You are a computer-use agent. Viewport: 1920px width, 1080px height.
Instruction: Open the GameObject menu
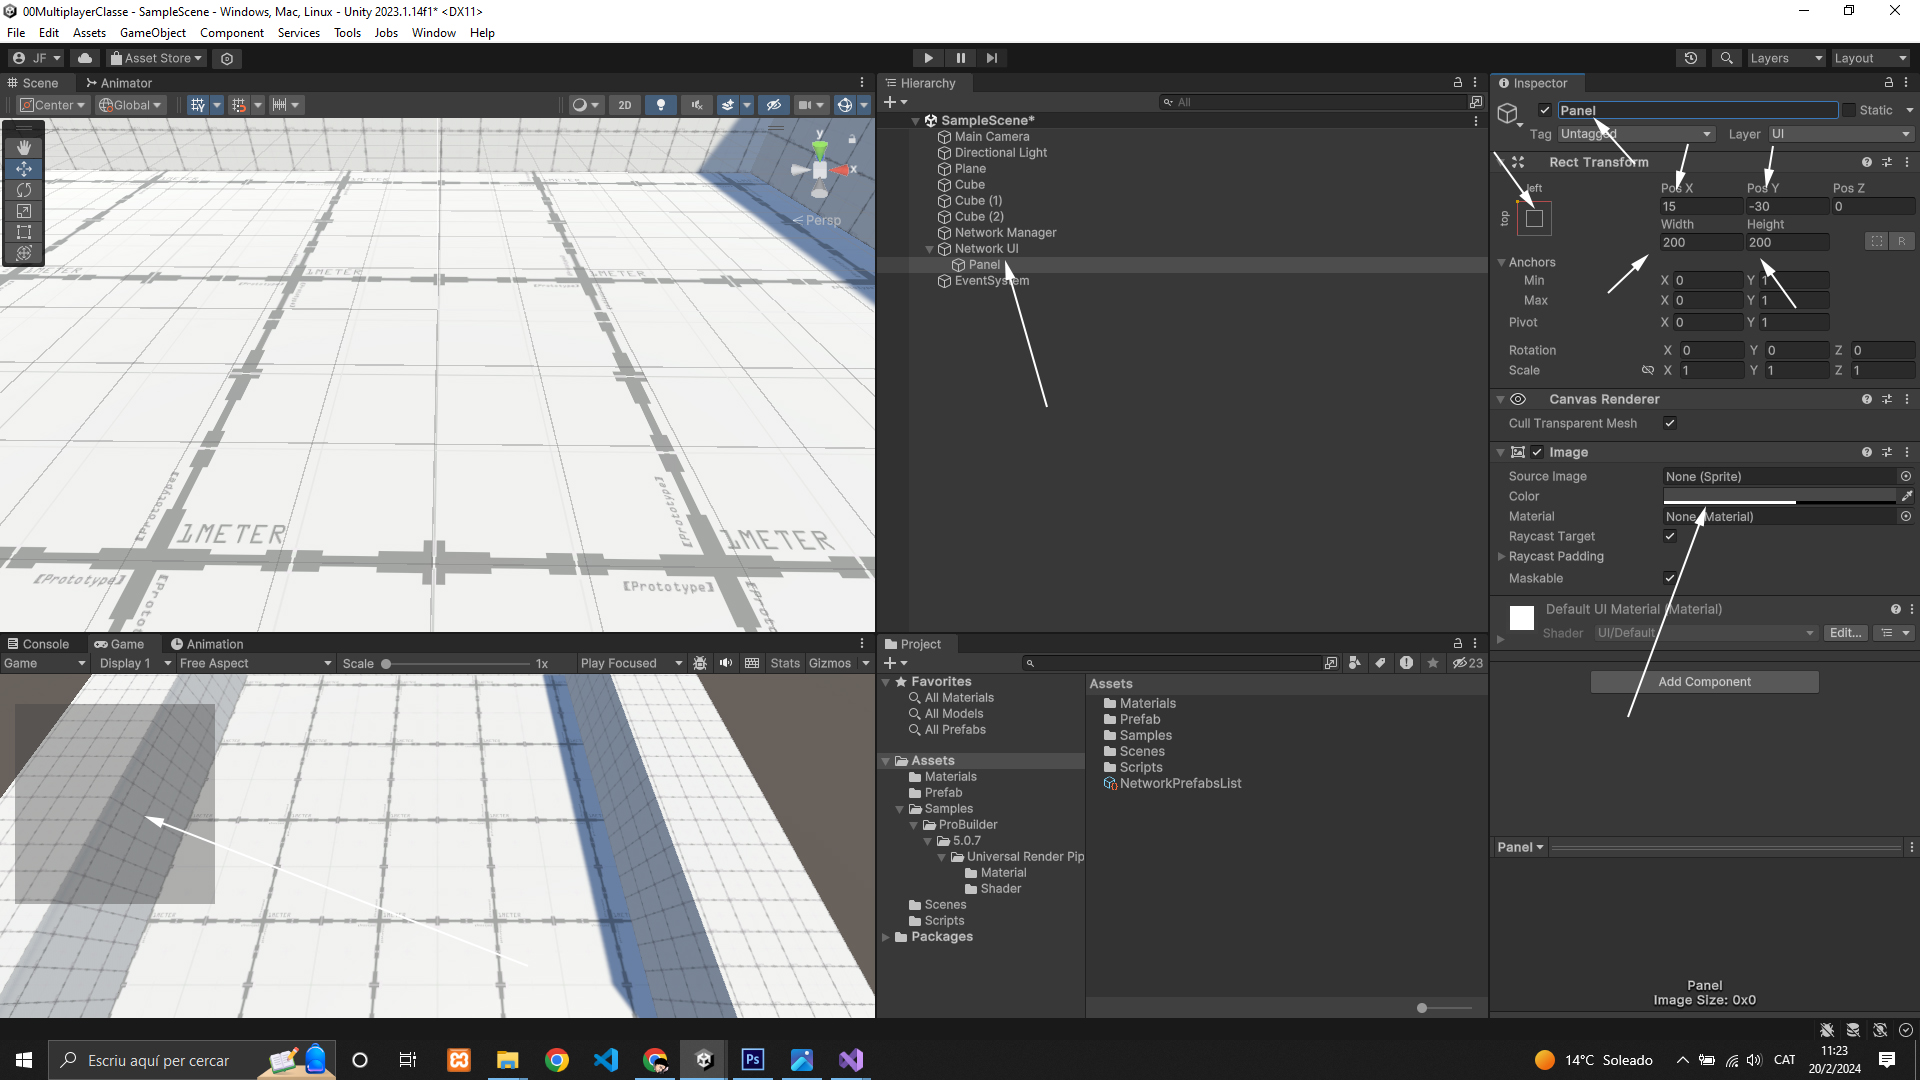click(152, 33)
